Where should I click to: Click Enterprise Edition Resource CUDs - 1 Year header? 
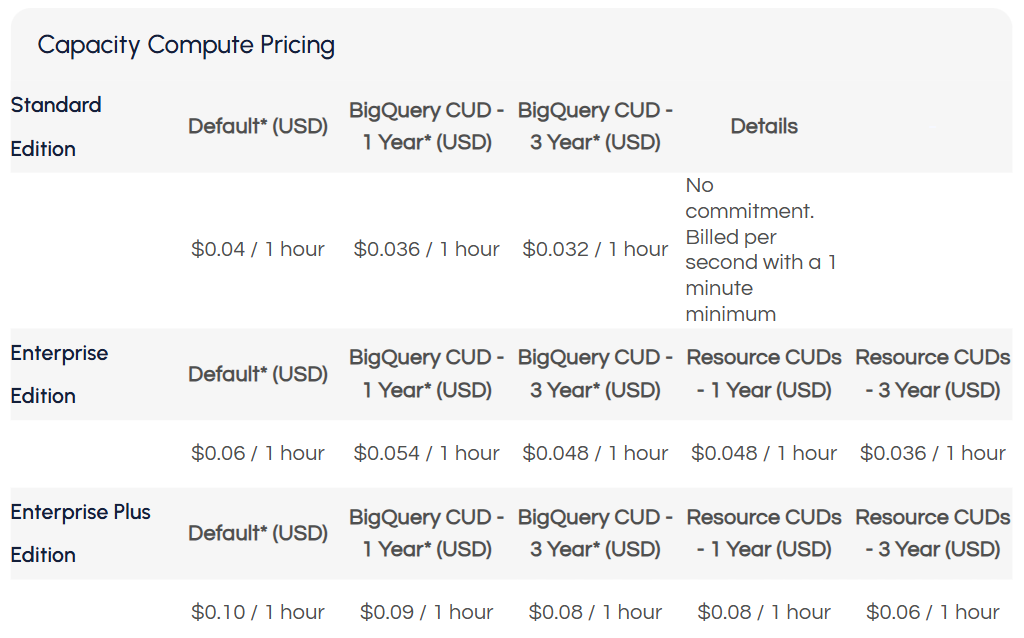coord(764,374)
